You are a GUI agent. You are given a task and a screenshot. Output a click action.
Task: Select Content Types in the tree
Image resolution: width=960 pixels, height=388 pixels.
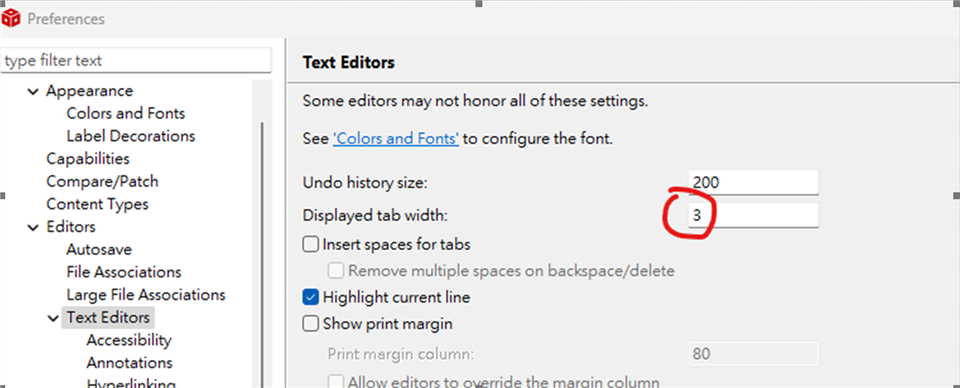pos(97,204)
